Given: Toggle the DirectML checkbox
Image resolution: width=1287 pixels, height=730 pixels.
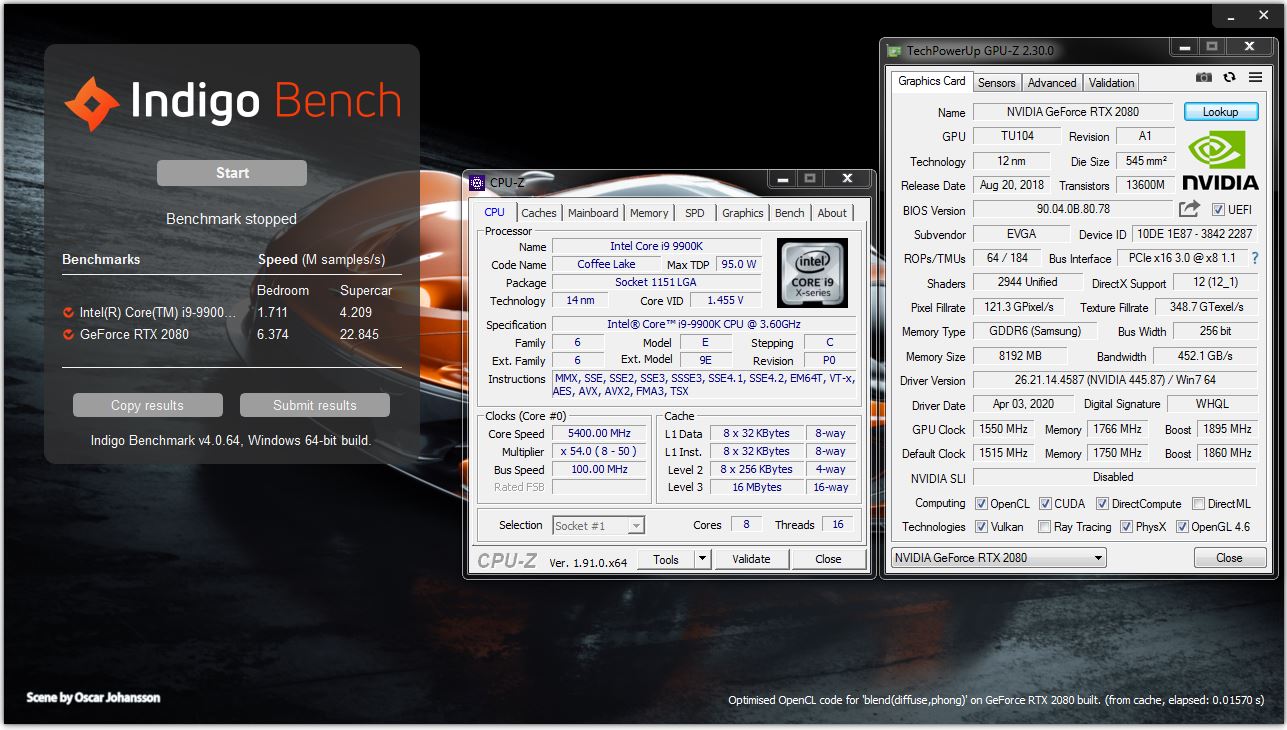Looking at the screenshot, I should pos(1198,504).
